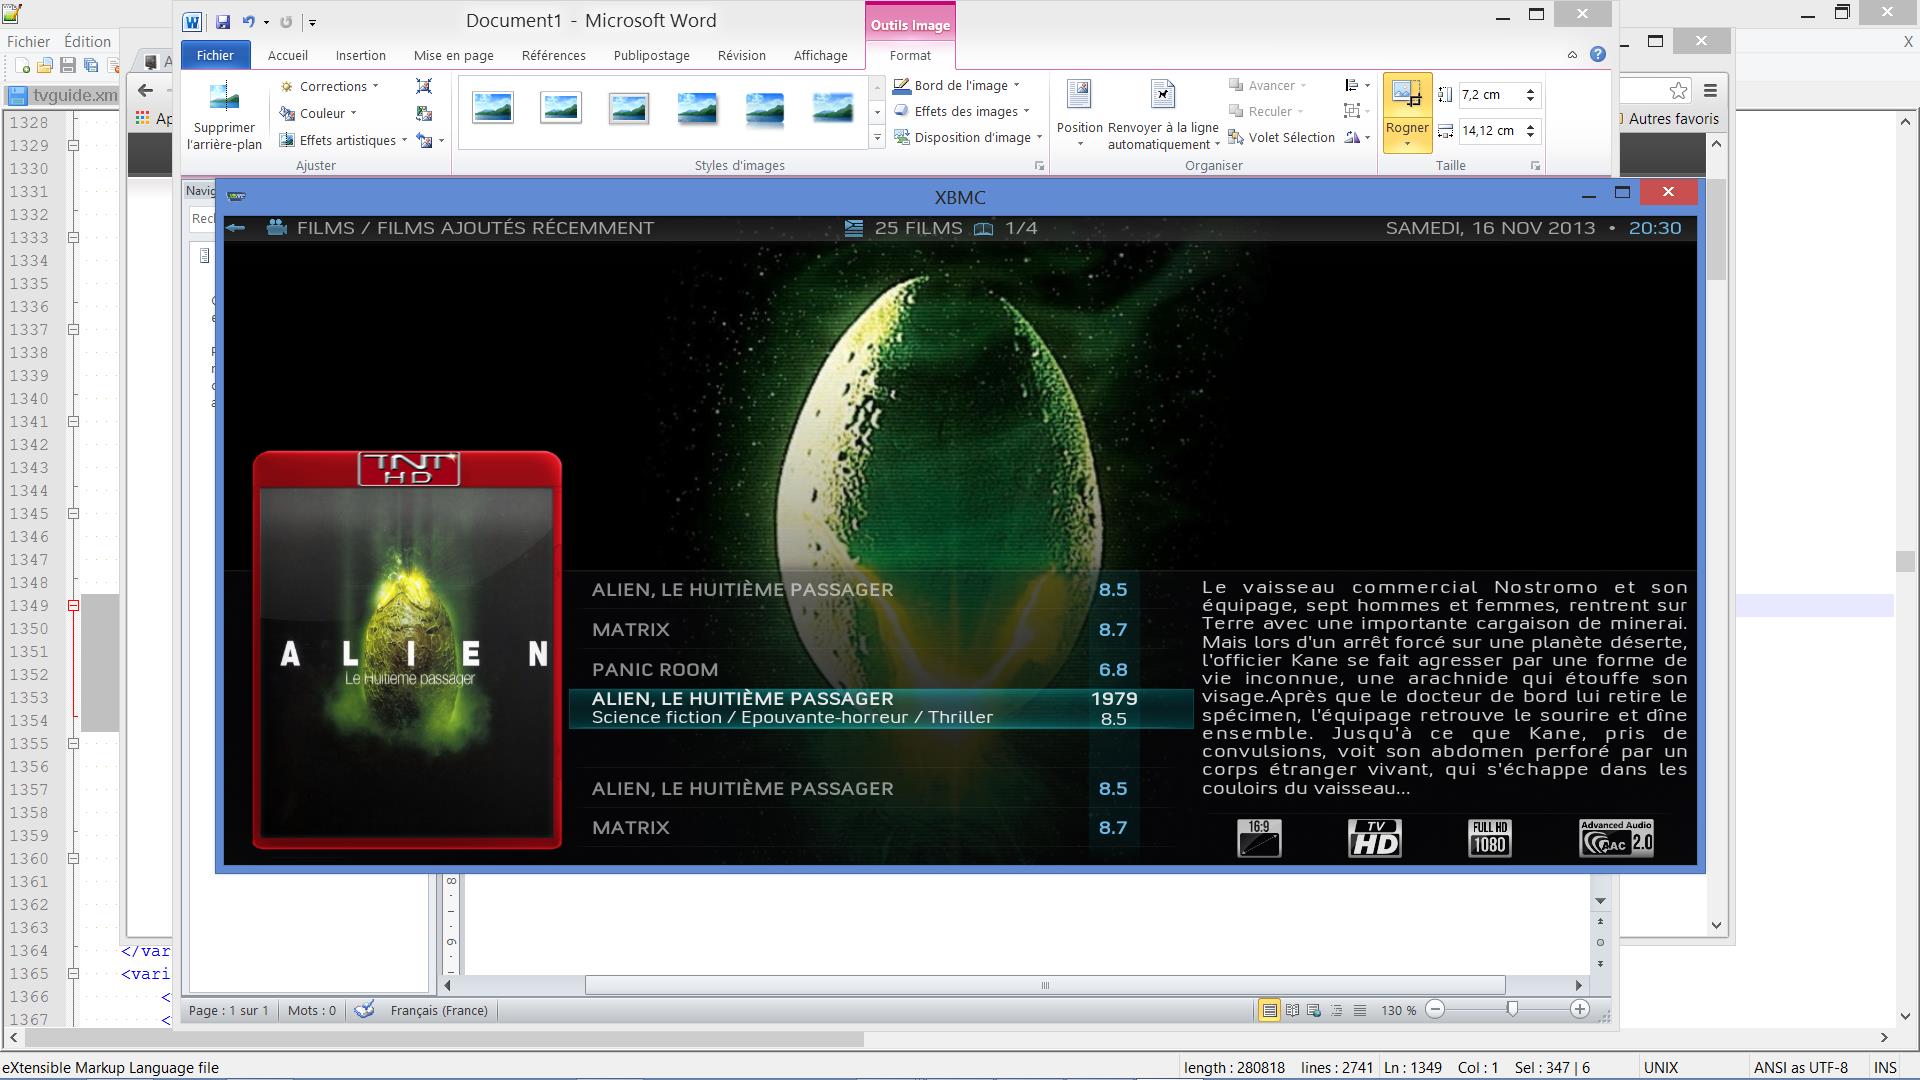Click the browser back arrow button
This screenshot has height=1080, width=1920.
point(145,91)
